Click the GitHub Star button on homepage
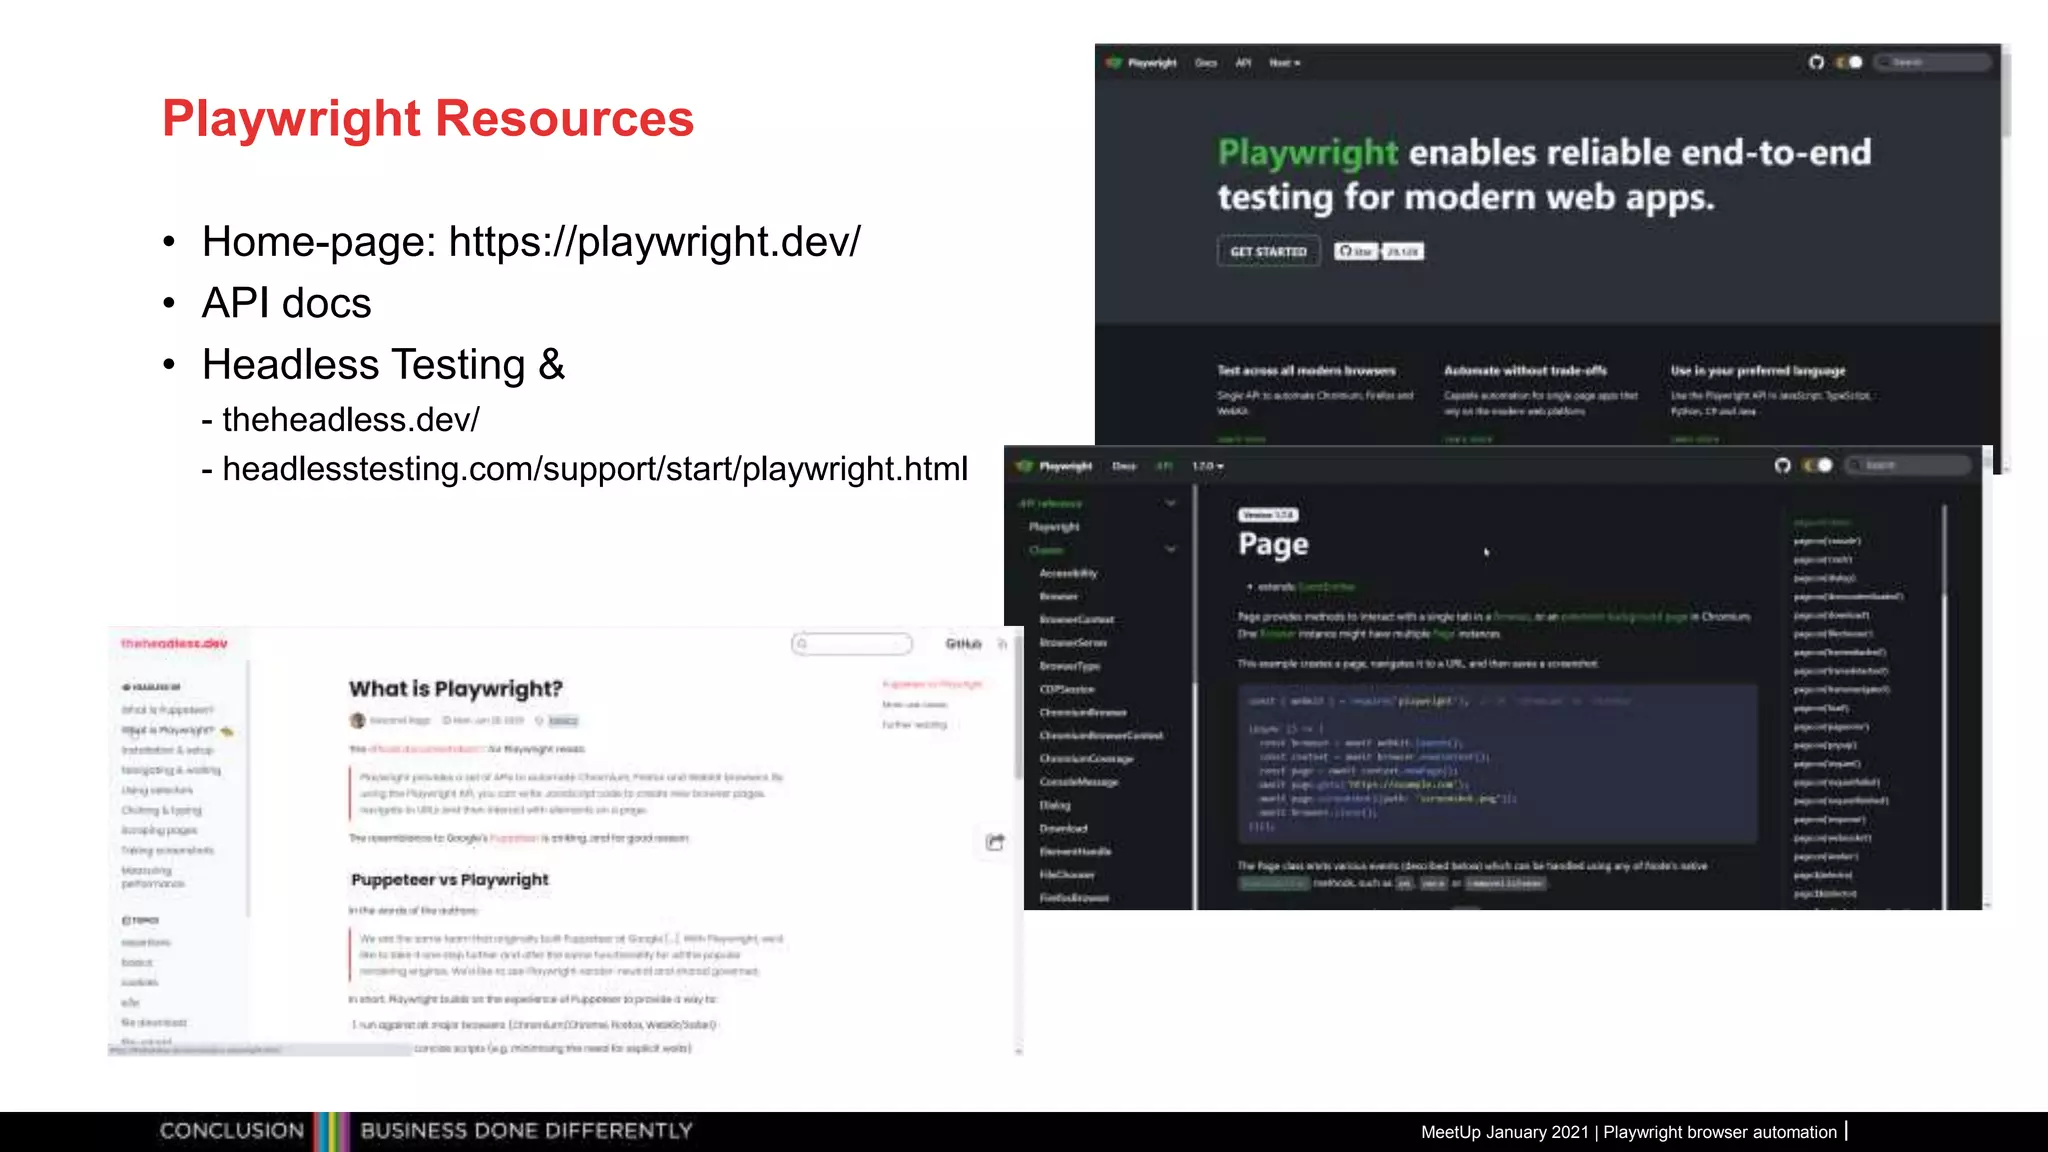Screen dimensions: 2048x1152 pyautogui.click(x=1355, y=251)
